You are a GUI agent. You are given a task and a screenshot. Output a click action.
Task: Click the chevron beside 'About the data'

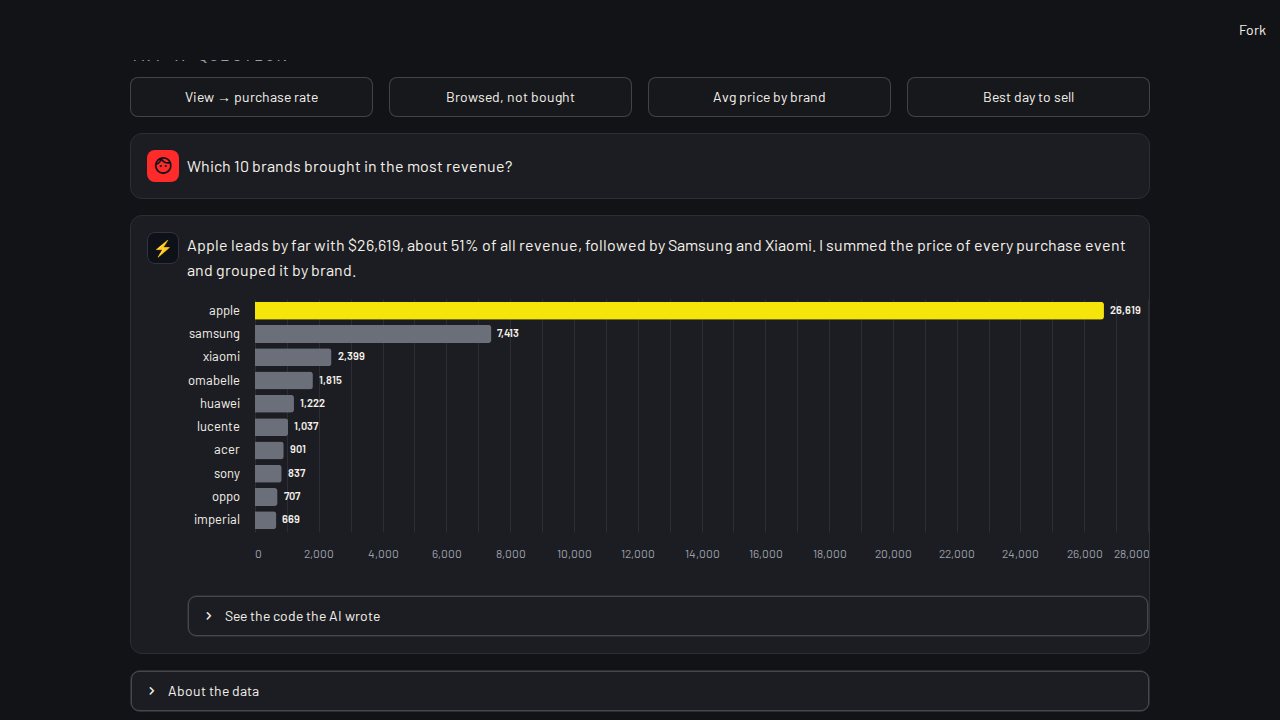coord(152,691)
